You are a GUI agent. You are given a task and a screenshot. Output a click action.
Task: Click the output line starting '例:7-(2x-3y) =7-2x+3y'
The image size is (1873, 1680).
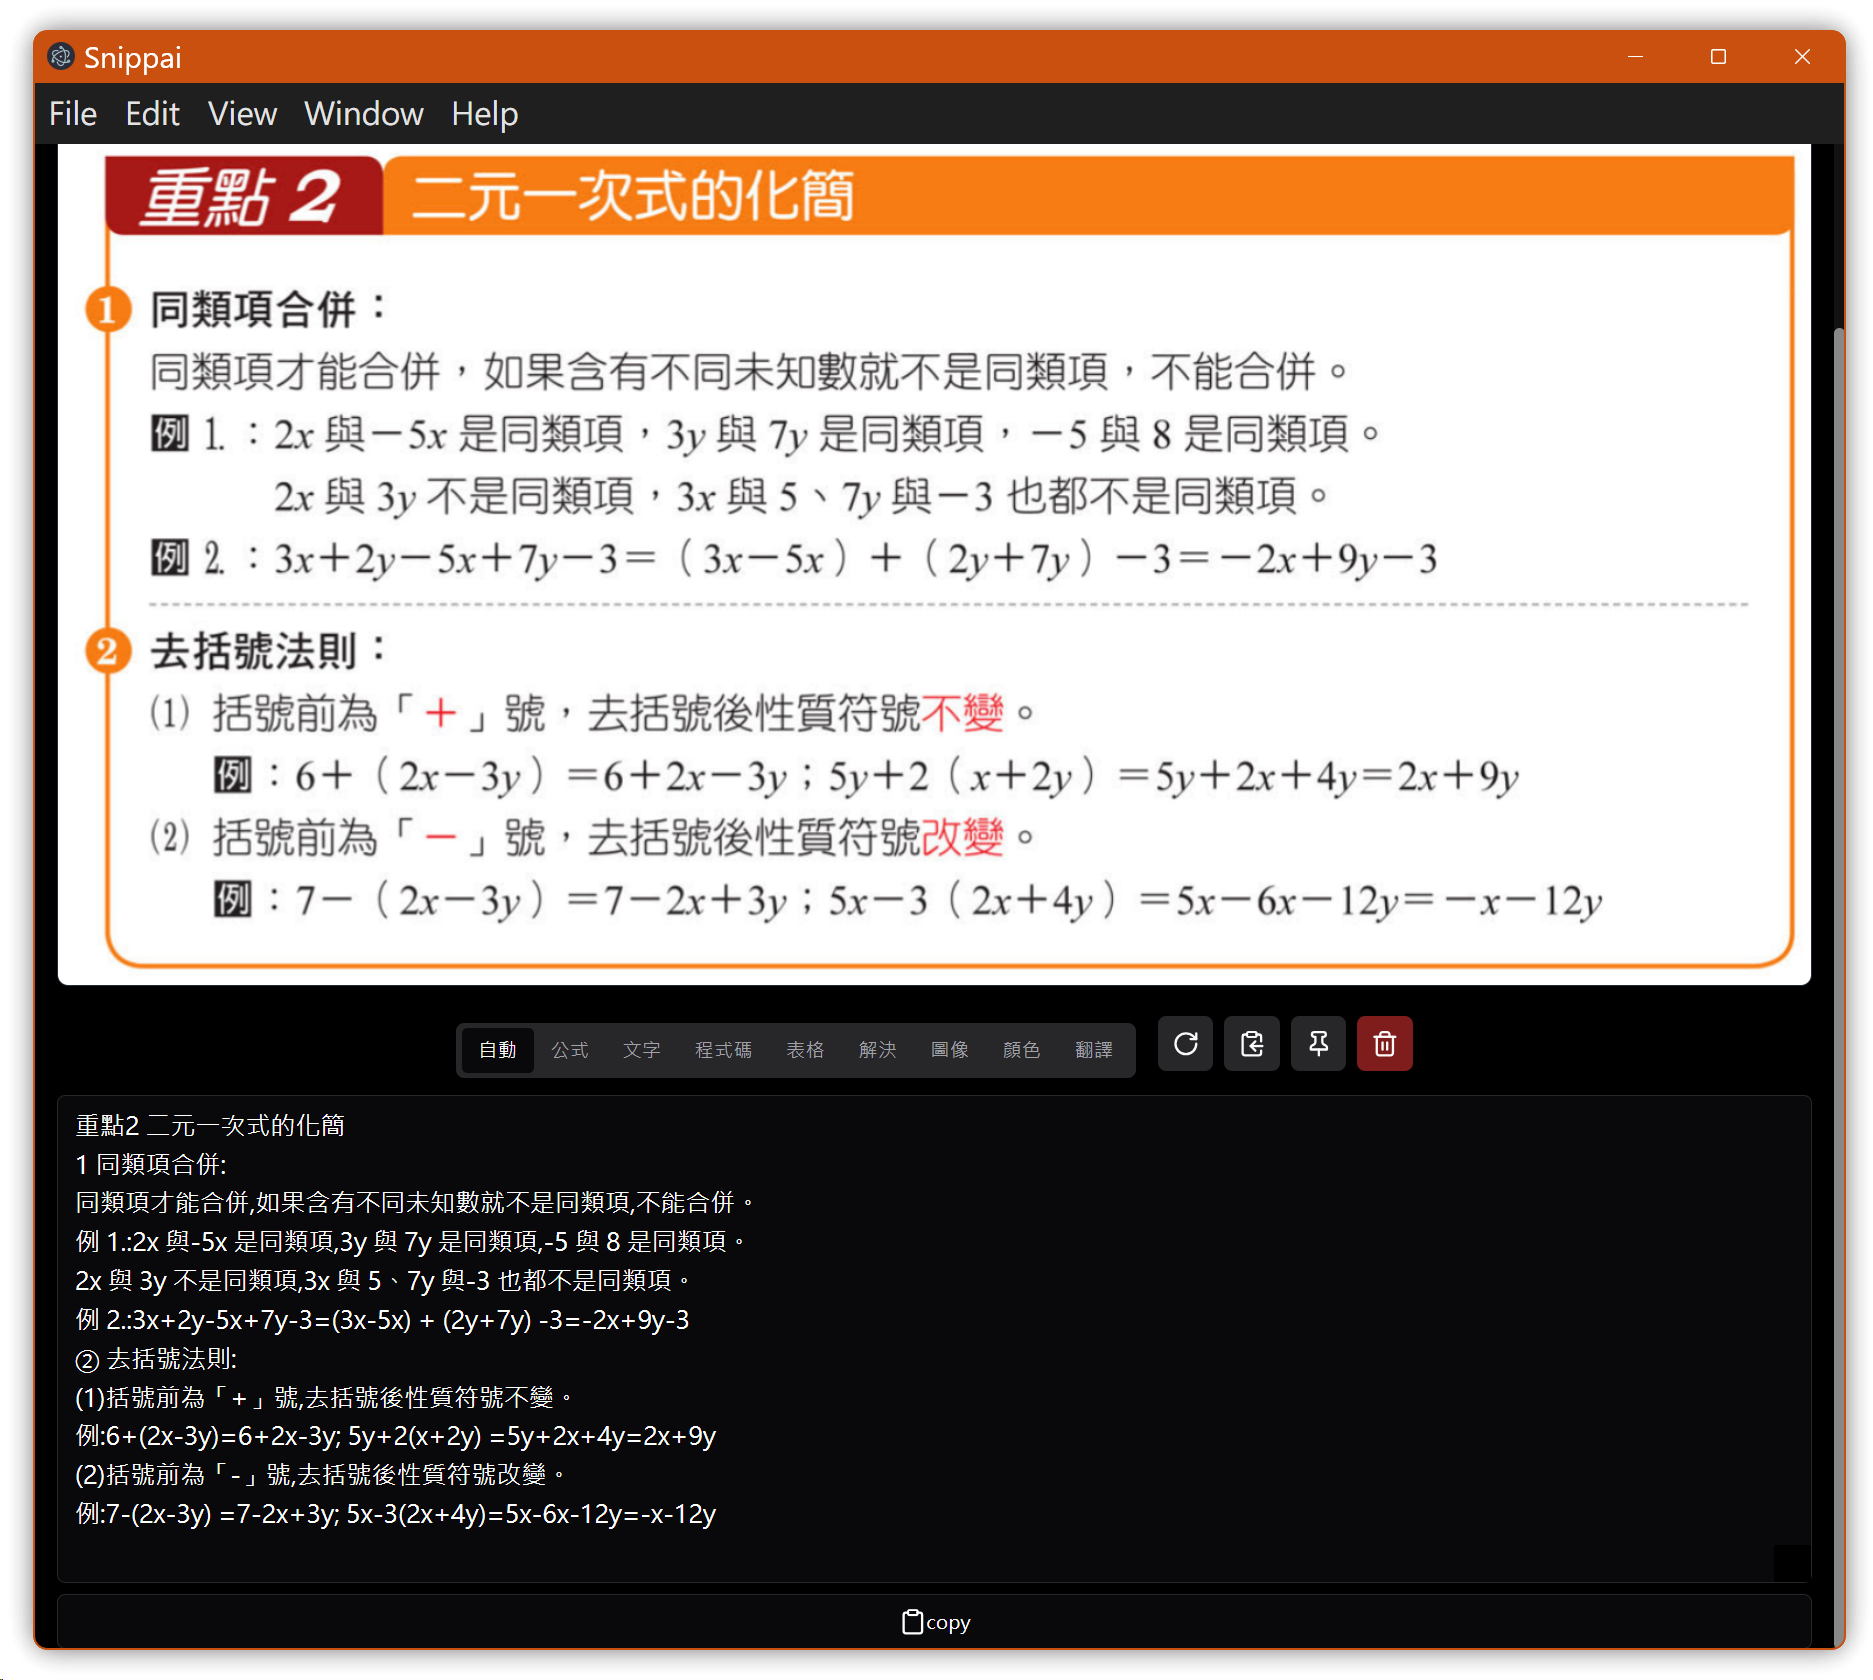(396, 1514)
